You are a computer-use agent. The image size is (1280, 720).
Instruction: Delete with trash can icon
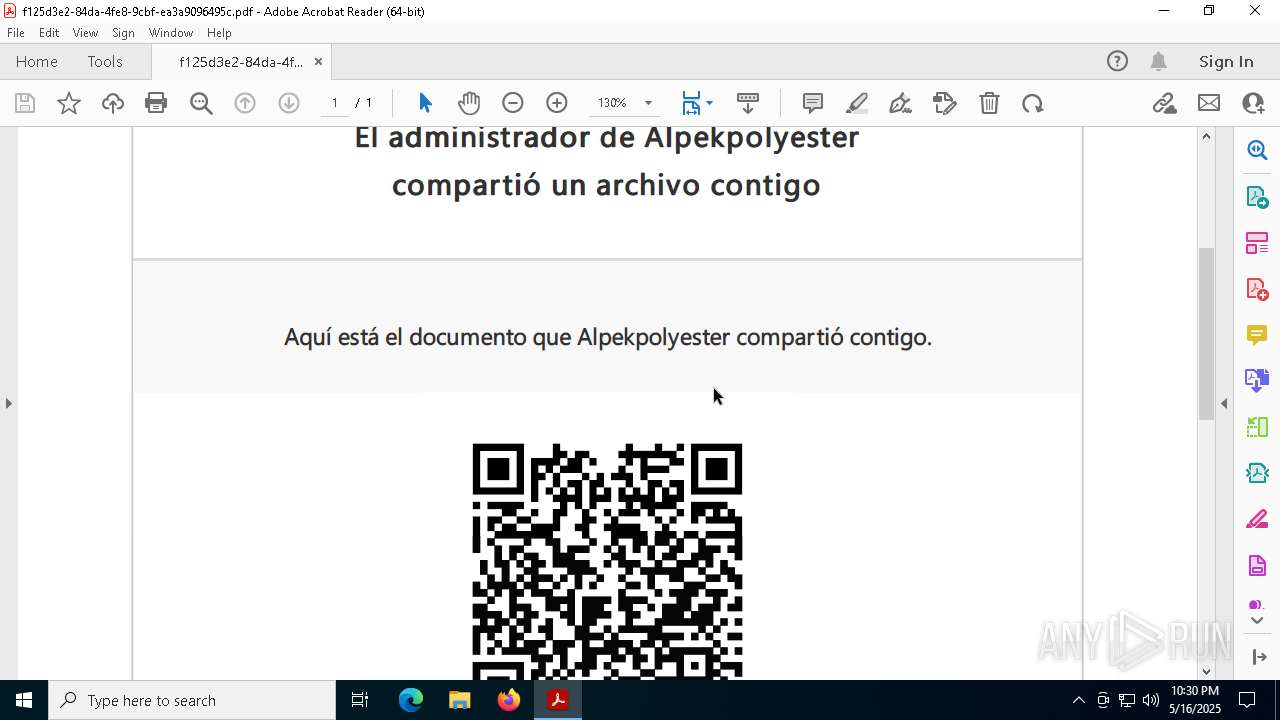point(989,103)
